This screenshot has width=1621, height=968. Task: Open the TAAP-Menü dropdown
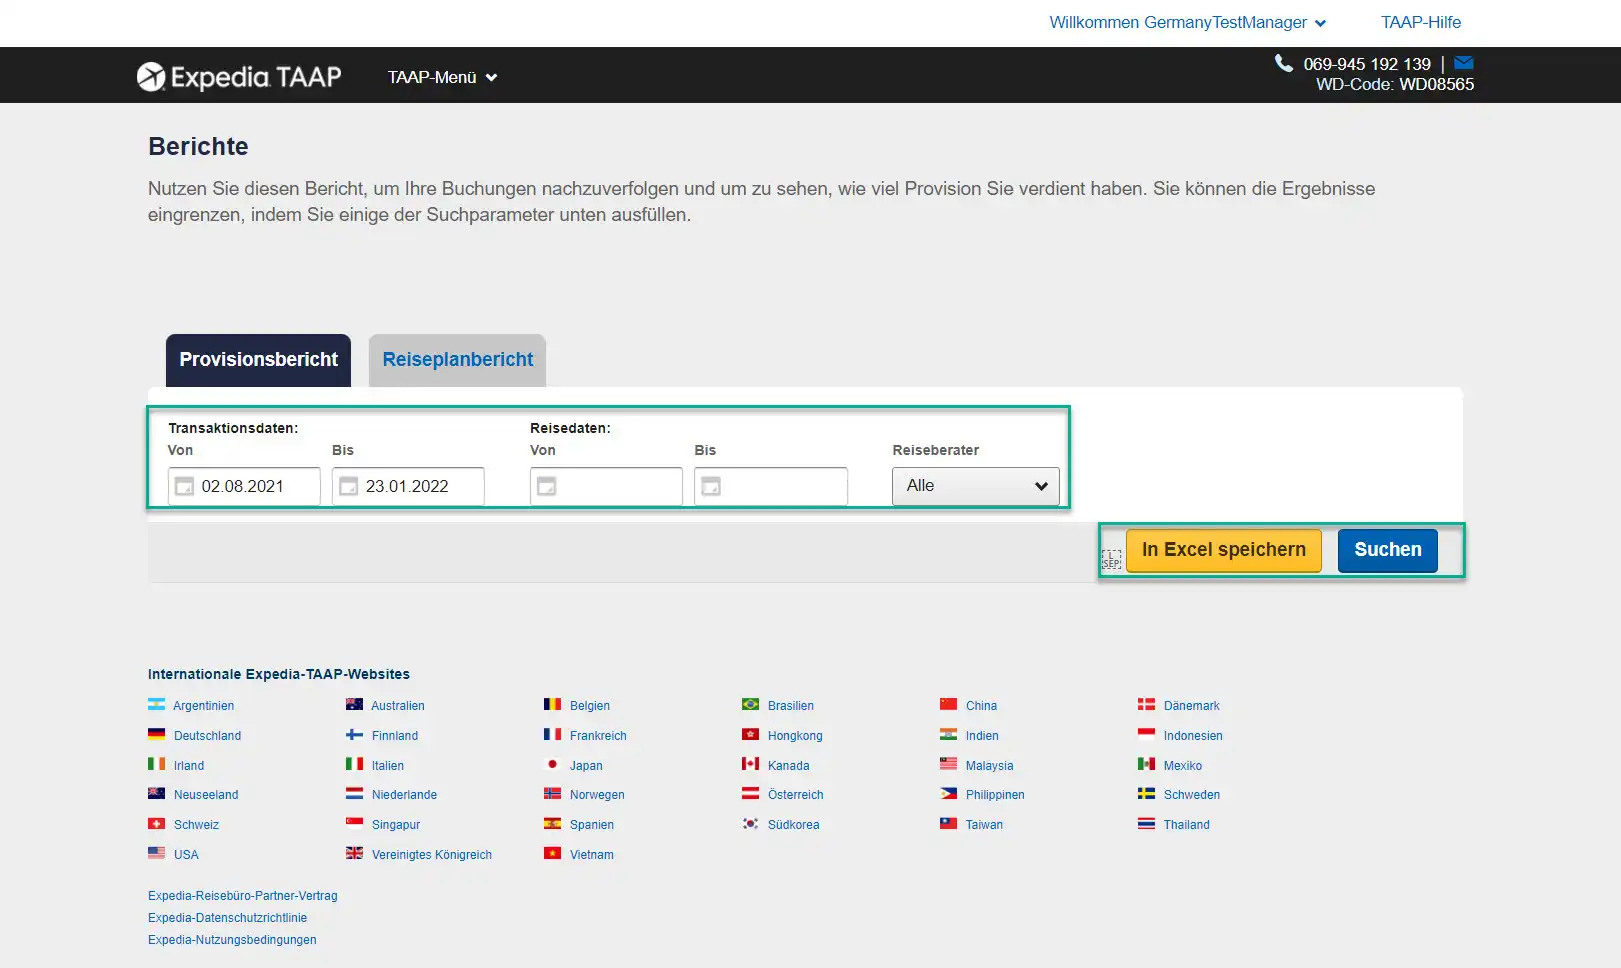442,77
